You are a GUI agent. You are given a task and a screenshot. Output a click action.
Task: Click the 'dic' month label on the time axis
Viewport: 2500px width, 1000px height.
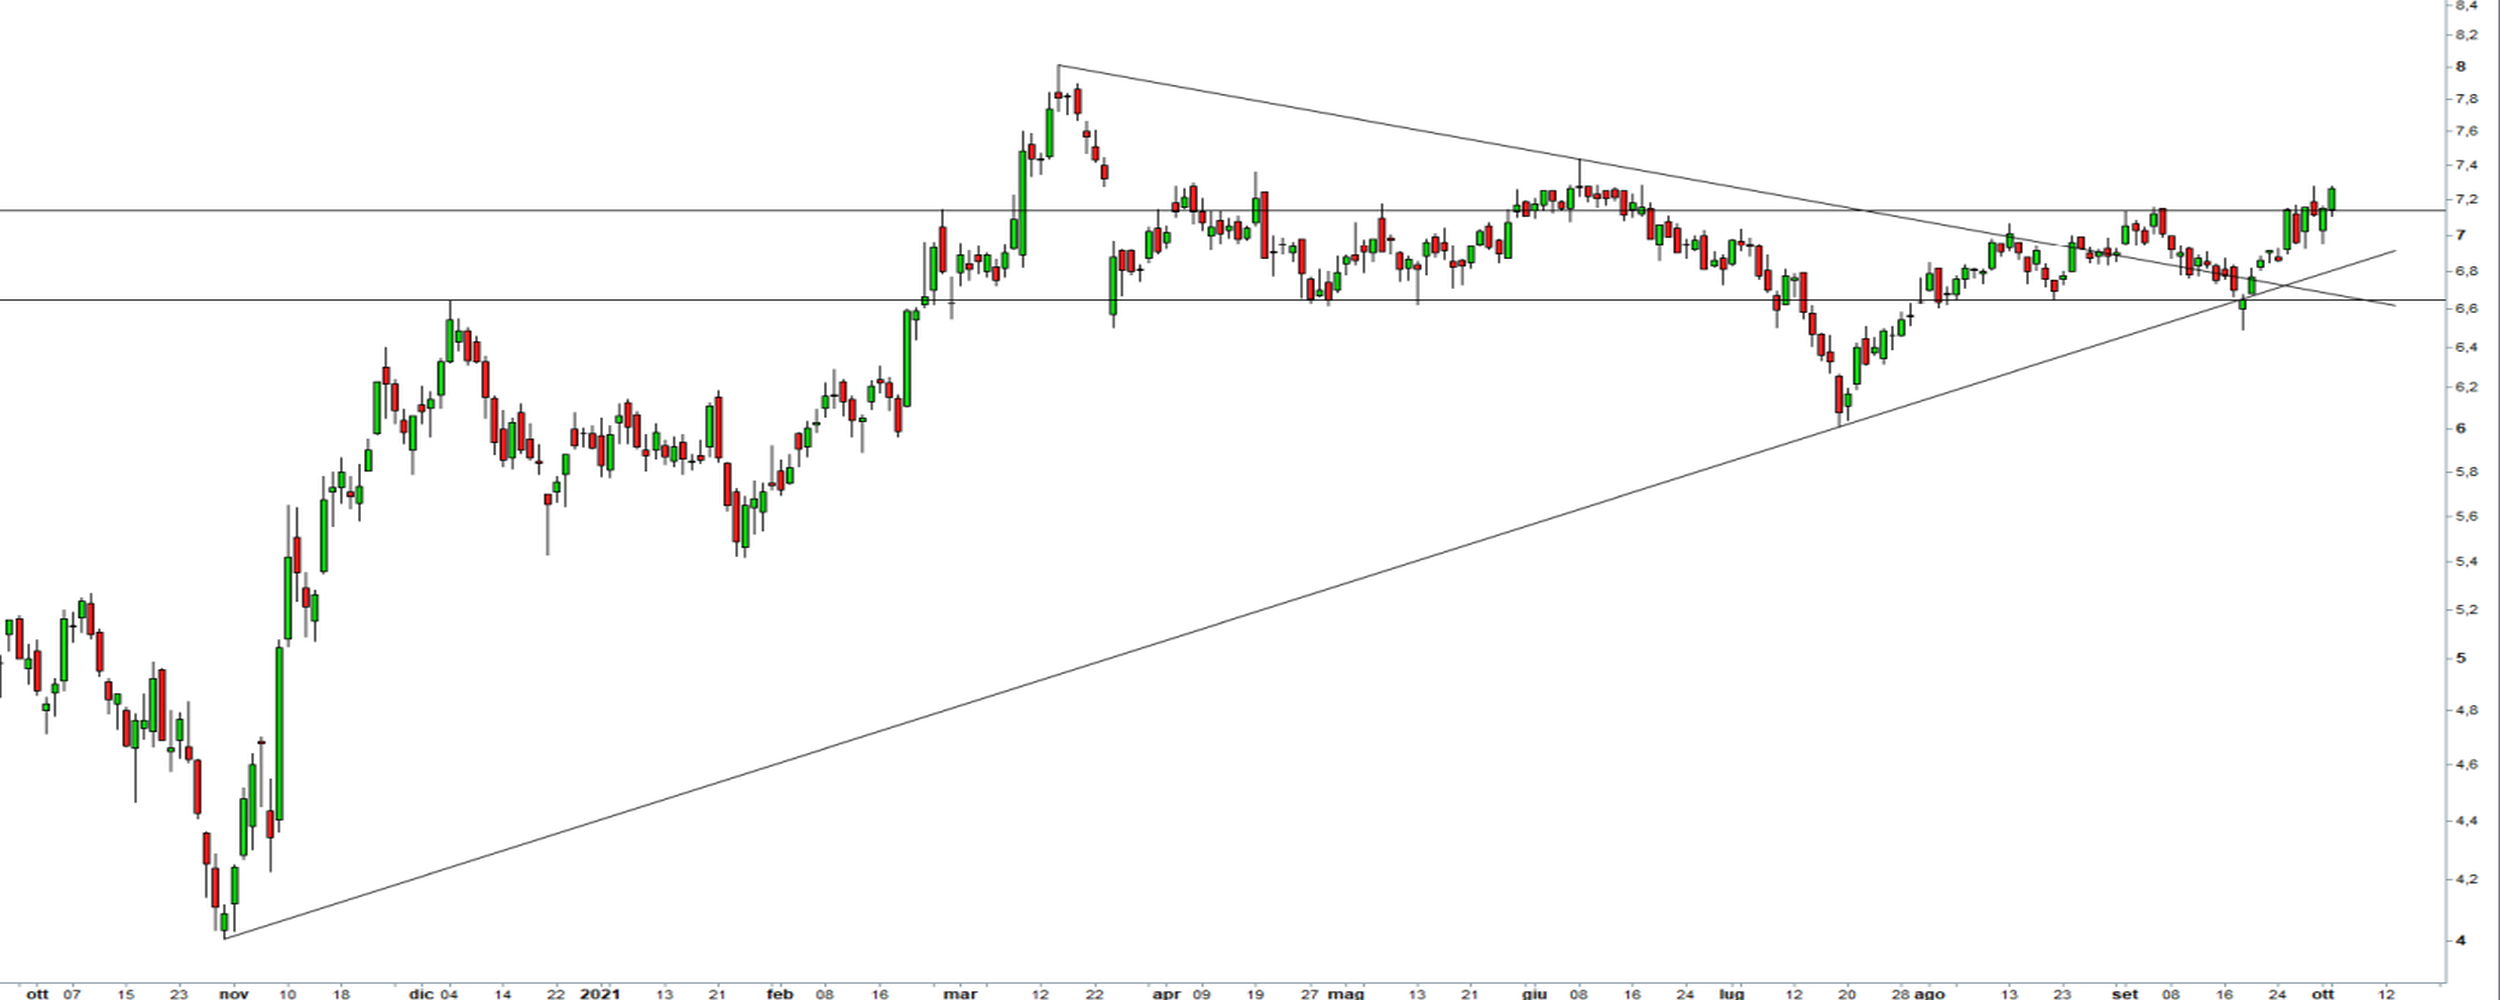click(421, 994)
